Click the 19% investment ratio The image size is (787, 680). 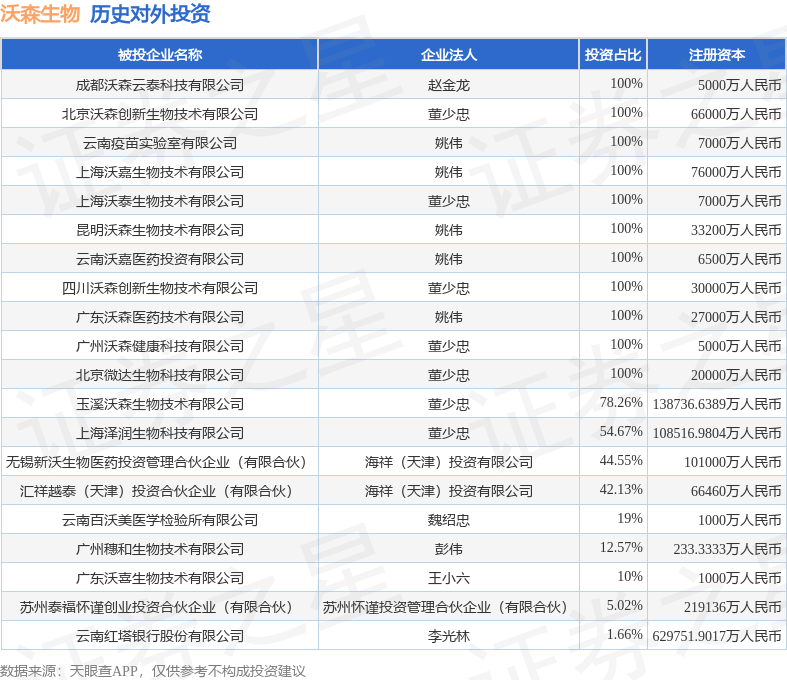630,518
